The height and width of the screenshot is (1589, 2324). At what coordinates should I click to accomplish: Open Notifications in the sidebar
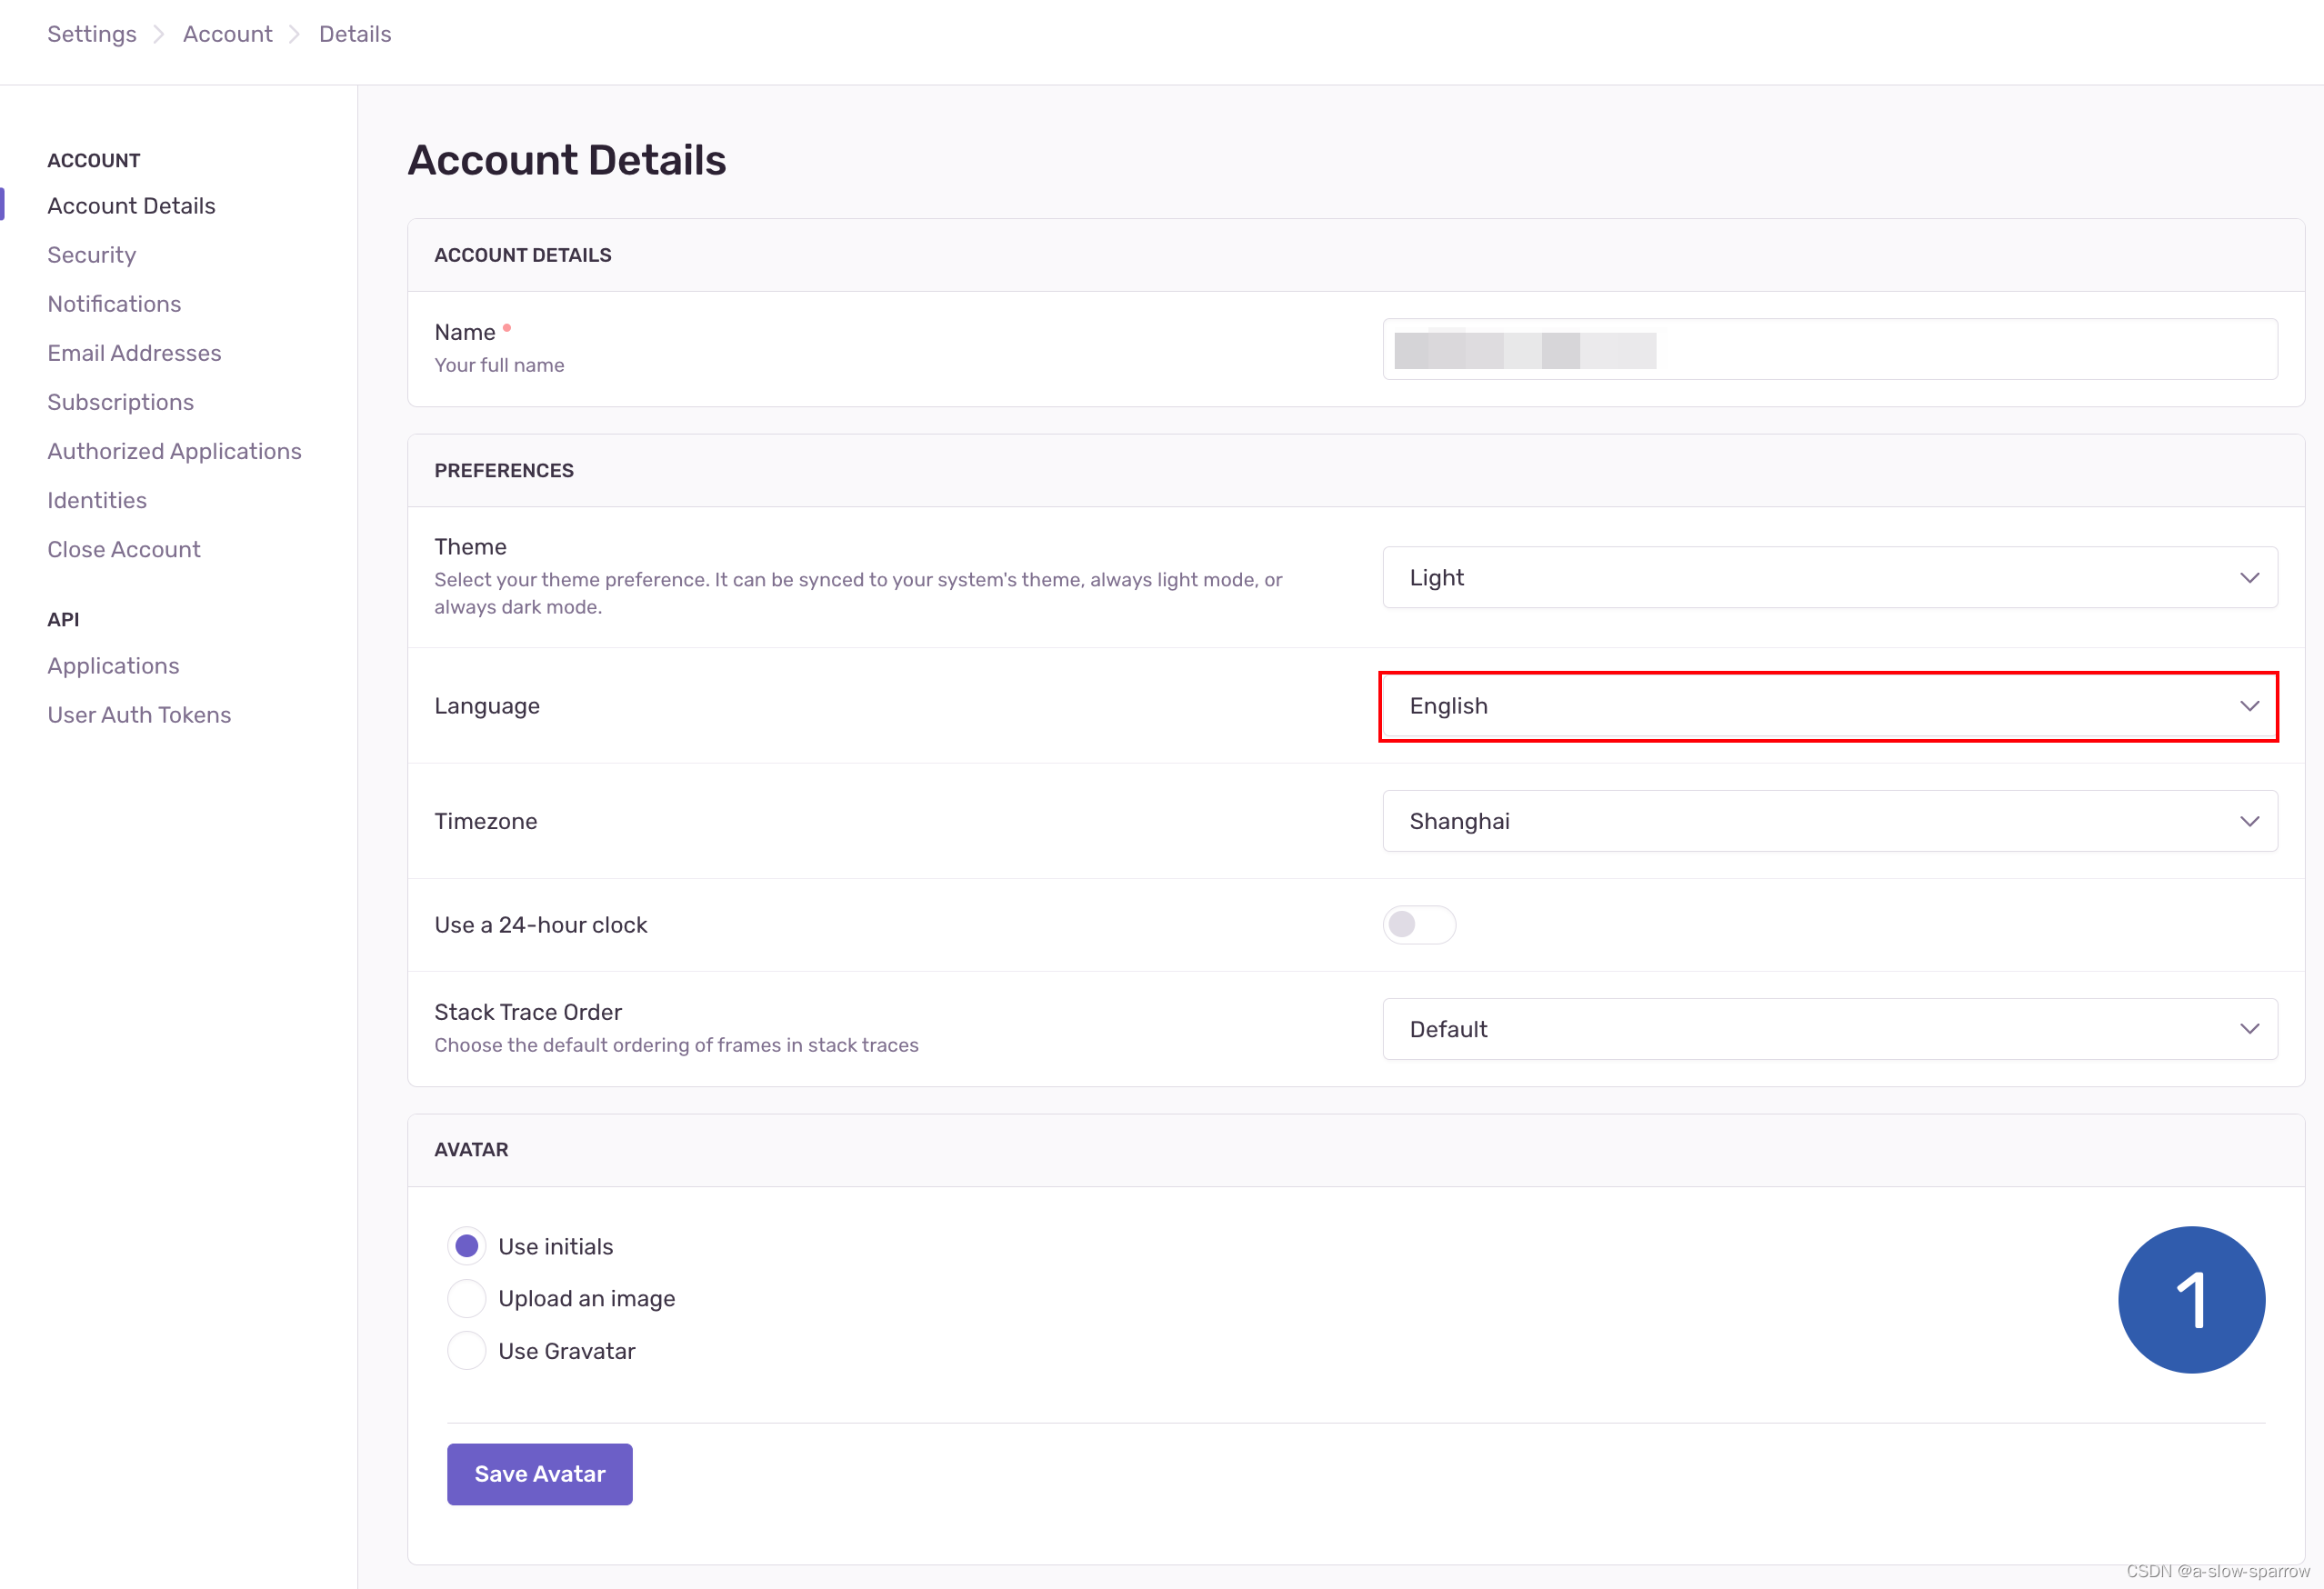(x=114, y=304)
